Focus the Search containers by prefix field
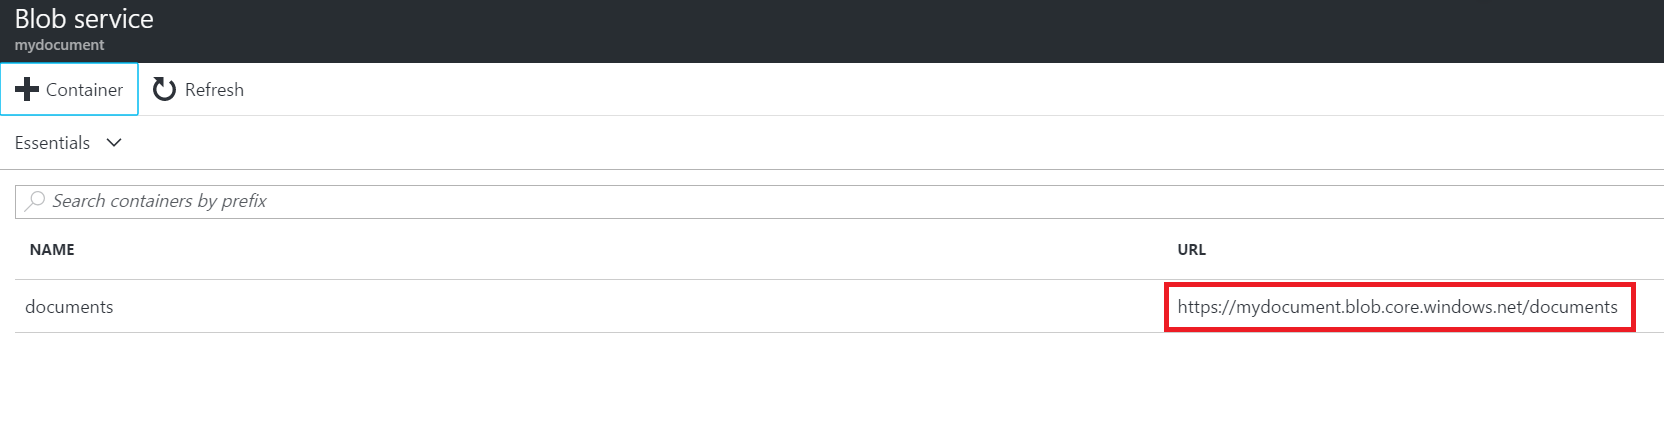The width and height of the screenshot is (1664, 438). coord(600,201)
